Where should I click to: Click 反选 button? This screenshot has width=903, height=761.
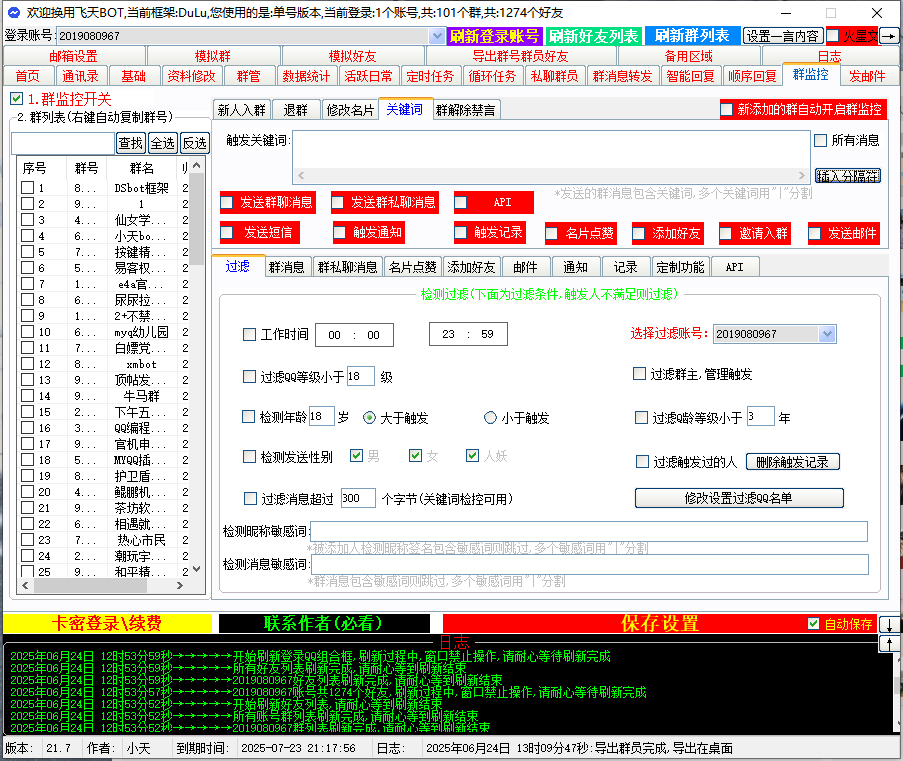pyautogui.click(x=195, y=143)
